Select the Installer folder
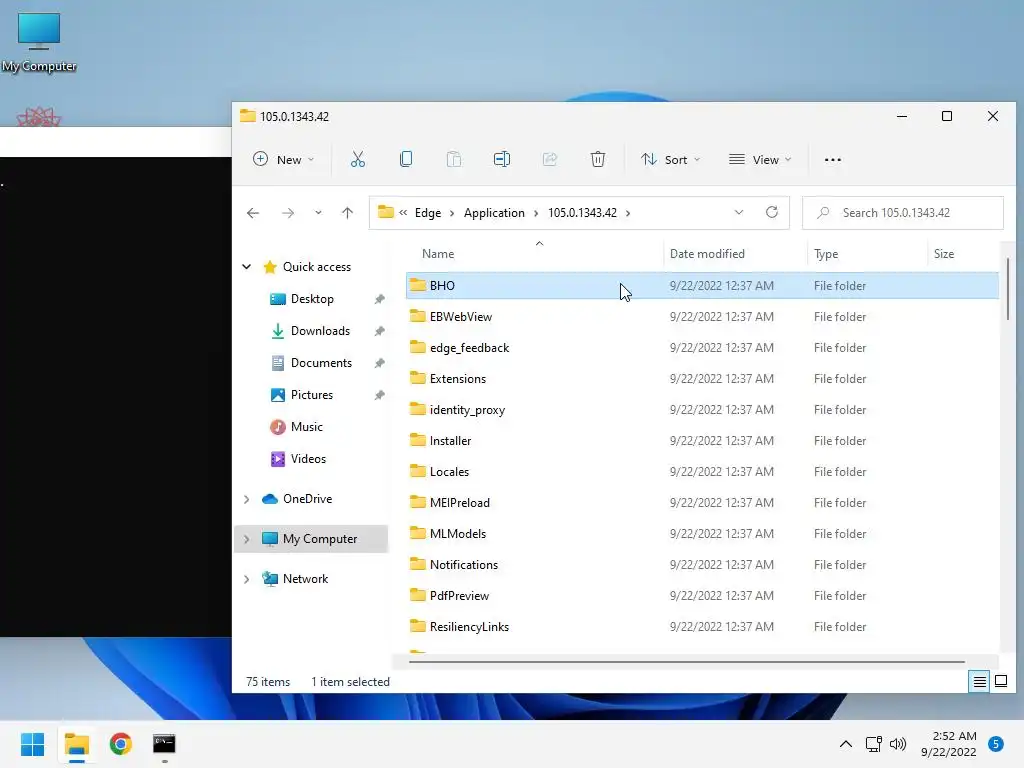The image size is (1024, 768). (x=702, y=441)
